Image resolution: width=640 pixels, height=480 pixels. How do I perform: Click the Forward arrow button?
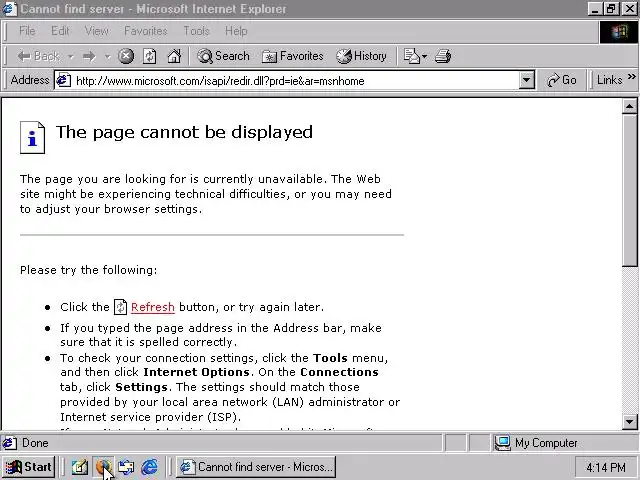click(x=89, y=56)
